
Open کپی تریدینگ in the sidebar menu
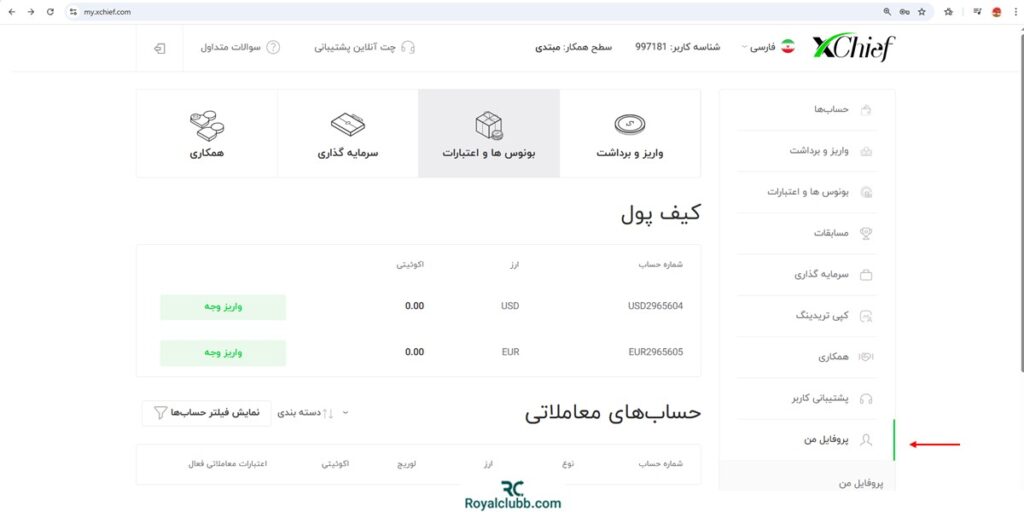coord(807,316)
